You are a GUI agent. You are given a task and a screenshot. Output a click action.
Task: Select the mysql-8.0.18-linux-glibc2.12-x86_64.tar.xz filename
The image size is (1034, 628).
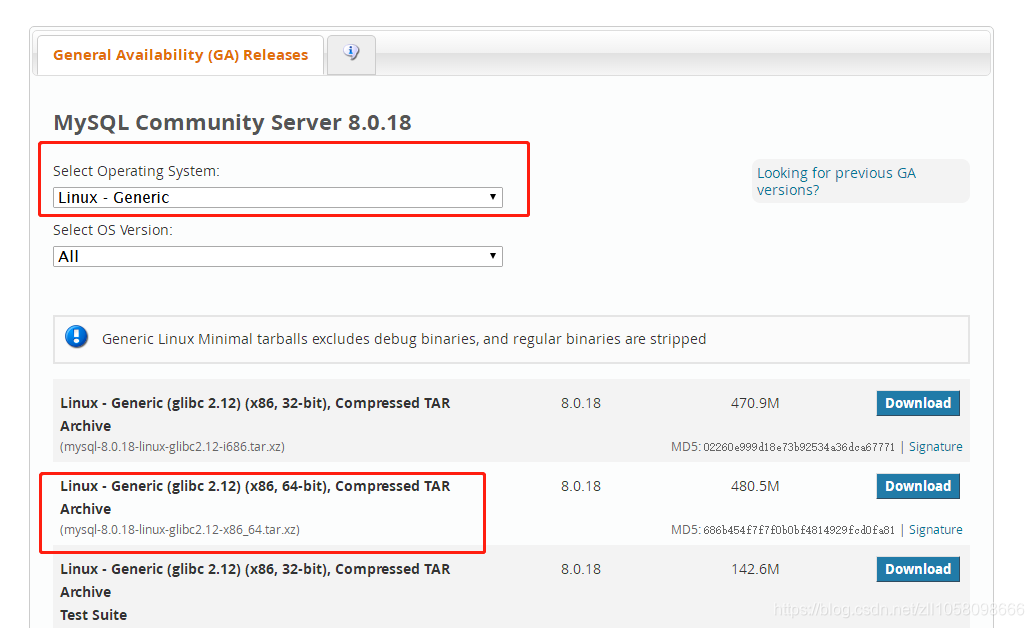pyautogui.click(x=180, y=530)
